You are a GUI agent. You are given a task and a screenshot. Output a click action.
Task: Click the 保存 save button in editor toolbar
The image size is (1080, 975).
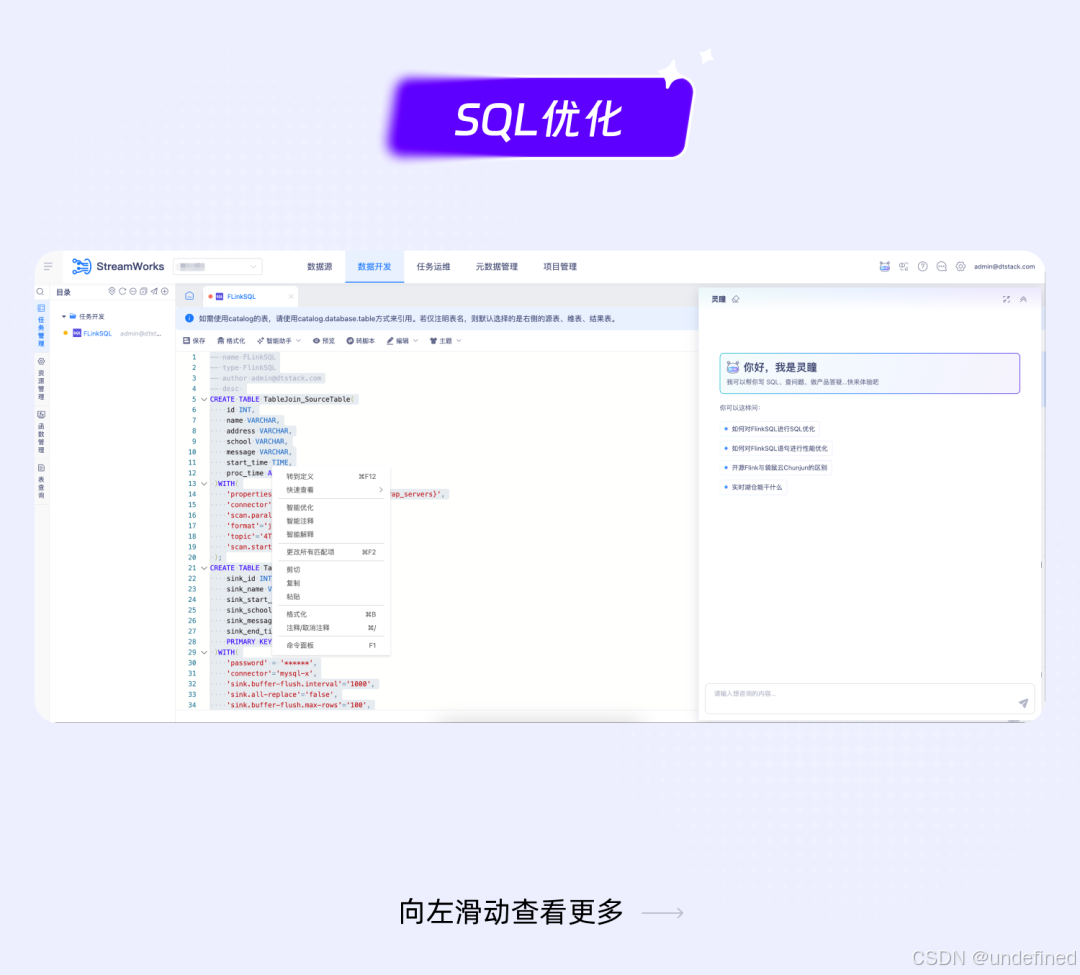(x=194, y=341)
